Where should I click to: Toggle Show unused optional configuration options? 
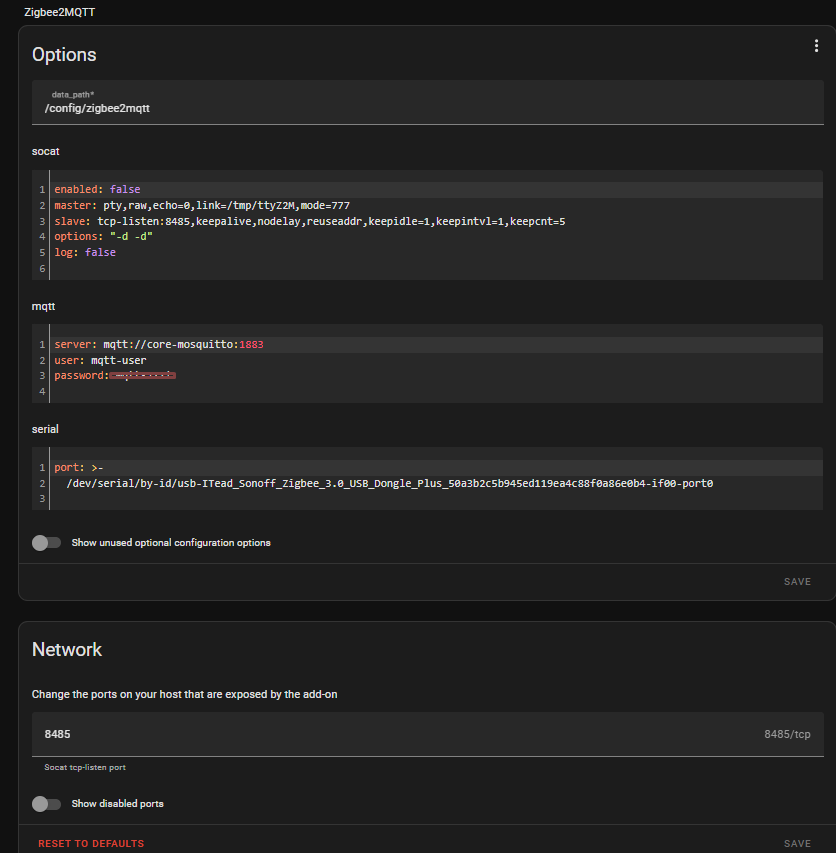click(x=46, y=543)
